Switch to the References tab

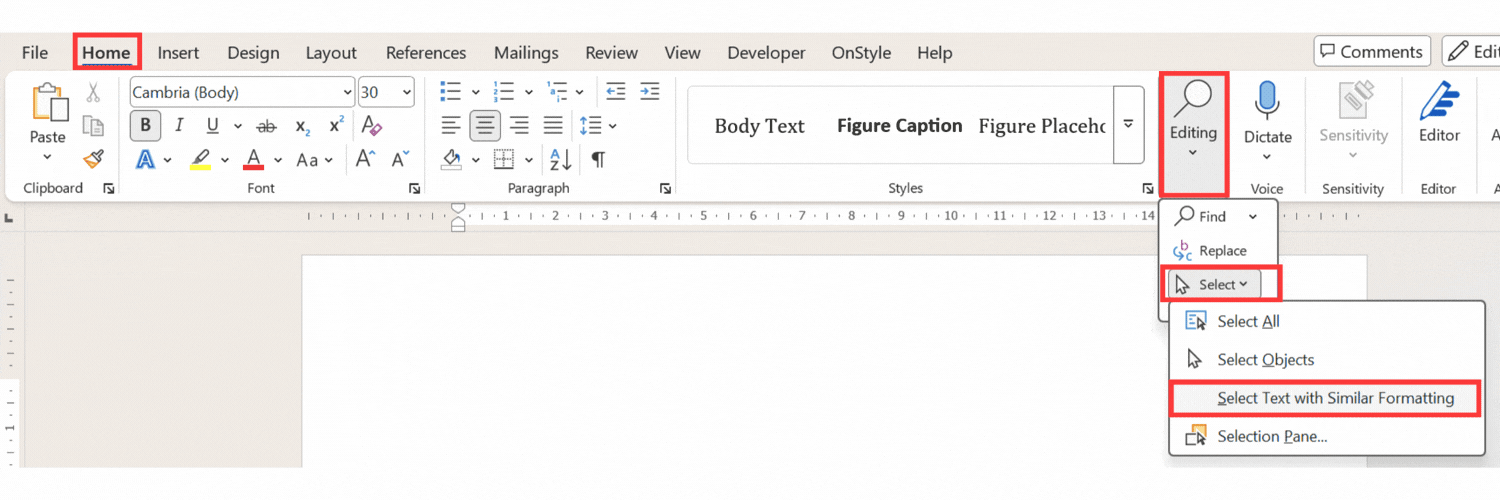426,53
